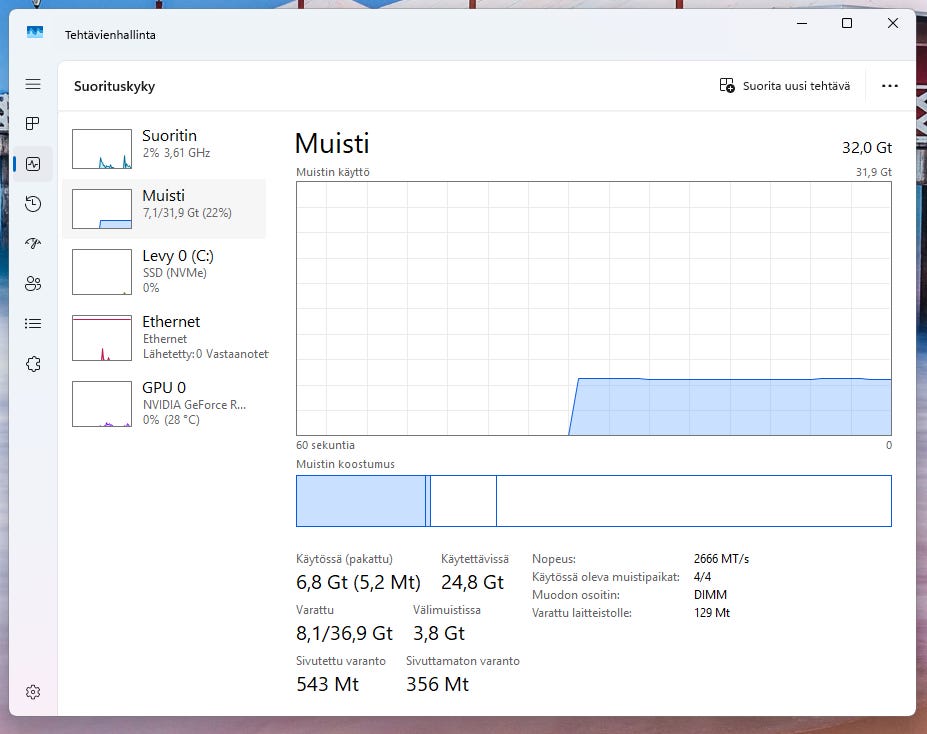Screen dimensions: 927x734
Task: Click the in-use portion of composition bar
Action: point(361,501)
